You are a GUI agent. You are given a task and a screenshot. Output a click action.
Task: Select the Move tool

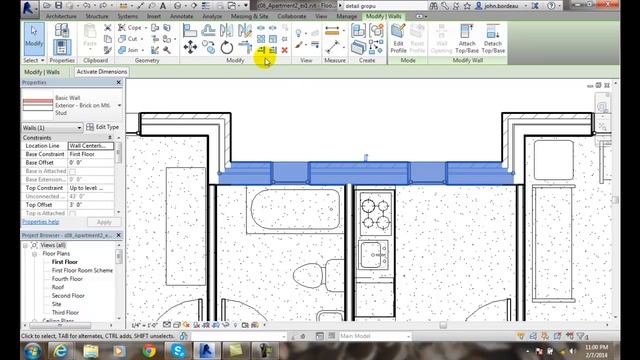[x=190, y=47]
